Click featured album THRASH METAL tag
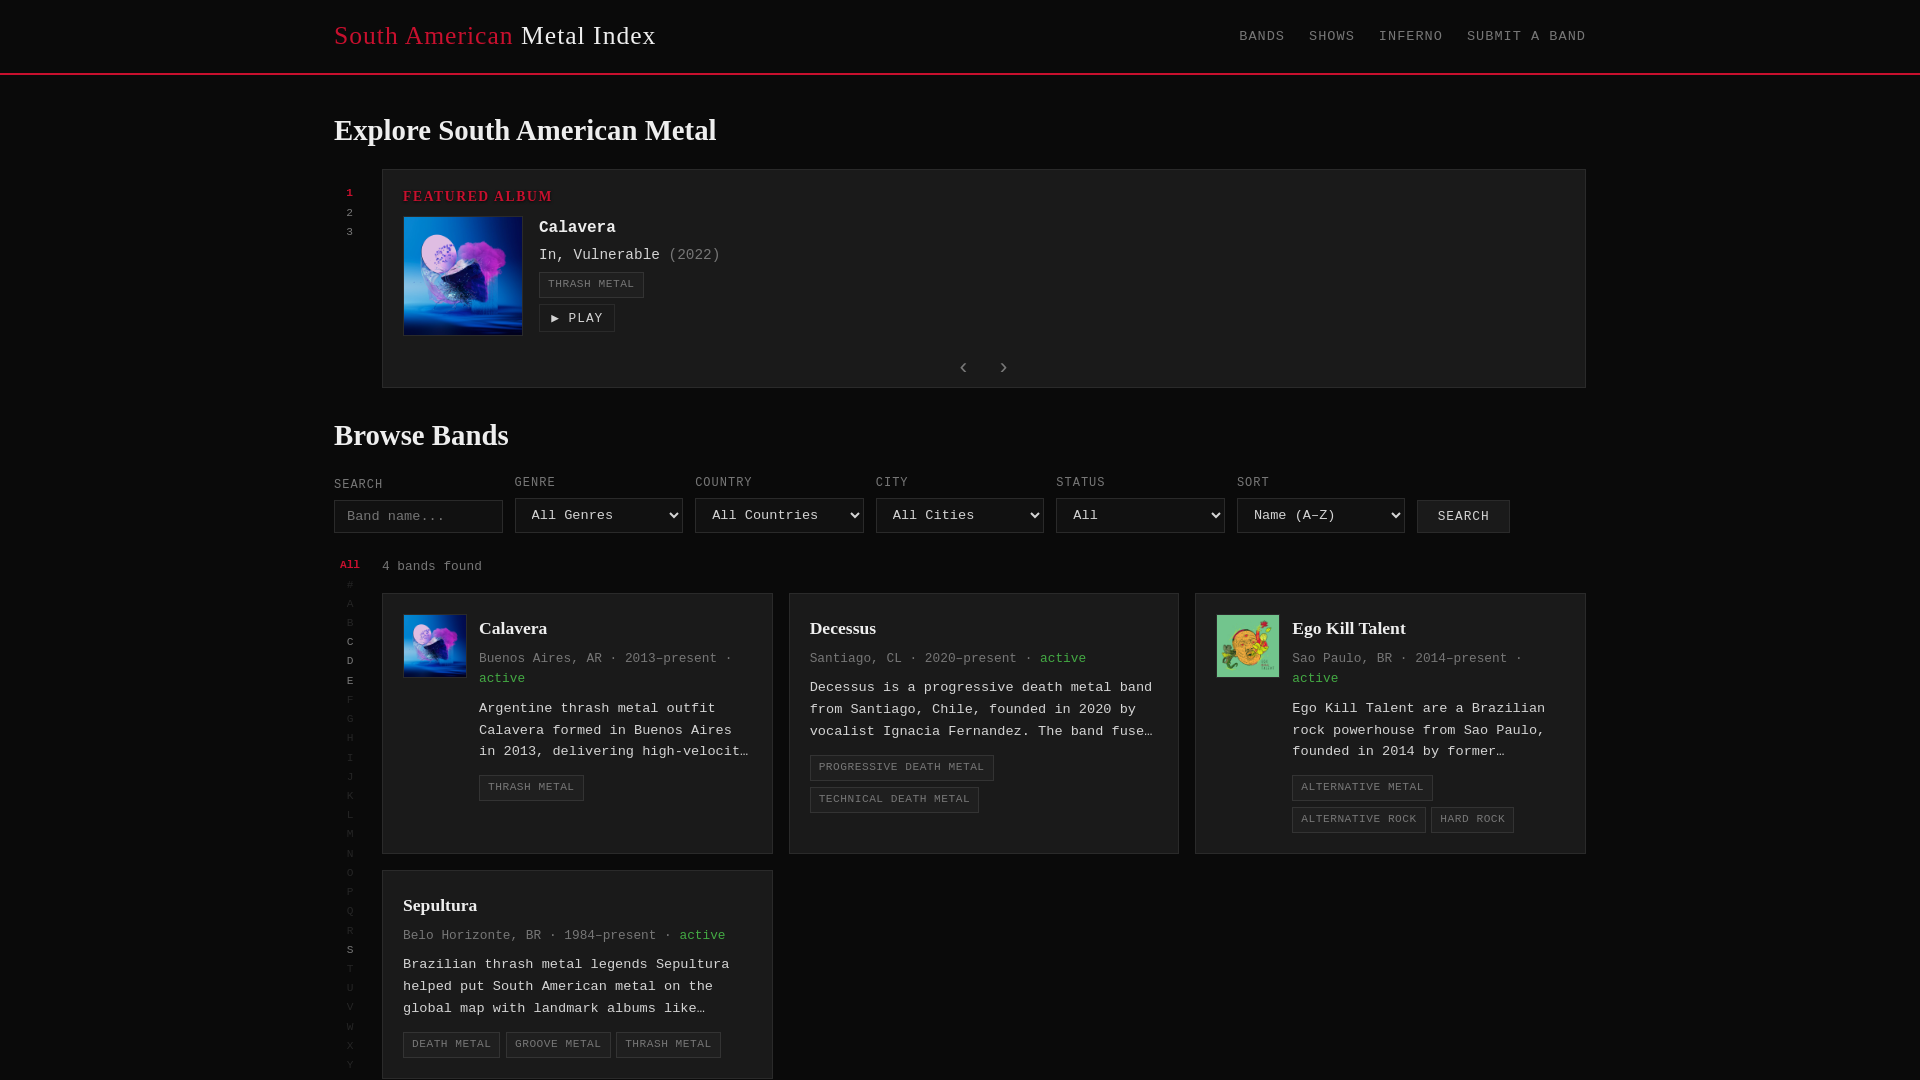1920x1080 pixels. point(591,285)
